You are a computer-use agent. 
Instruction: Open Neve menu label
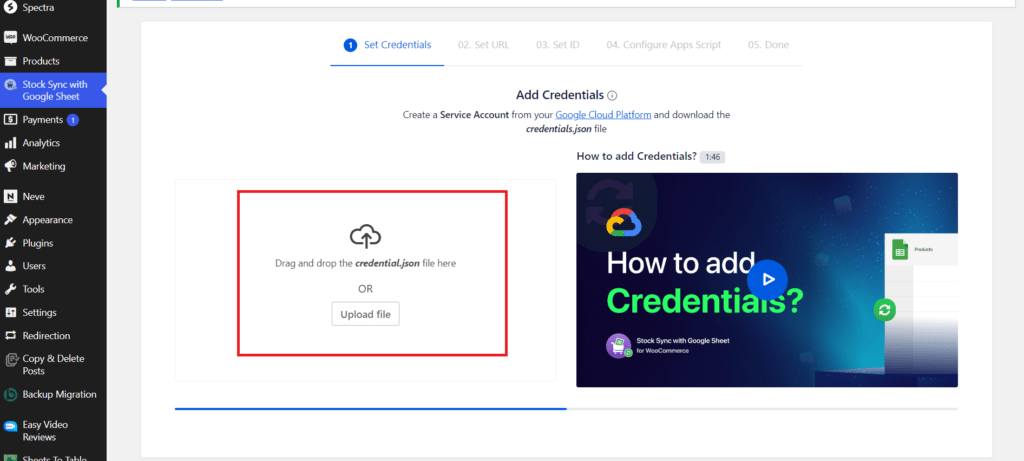pyautogui.click(x=33, y=197)
